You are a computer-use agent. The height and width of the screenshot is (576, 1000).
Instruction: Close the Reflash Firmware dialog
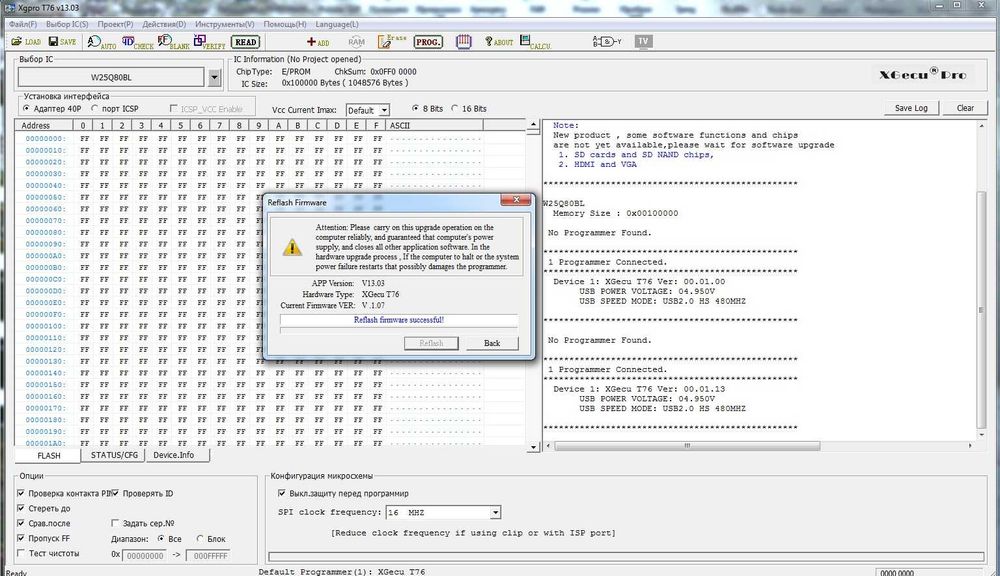(515, 200)
